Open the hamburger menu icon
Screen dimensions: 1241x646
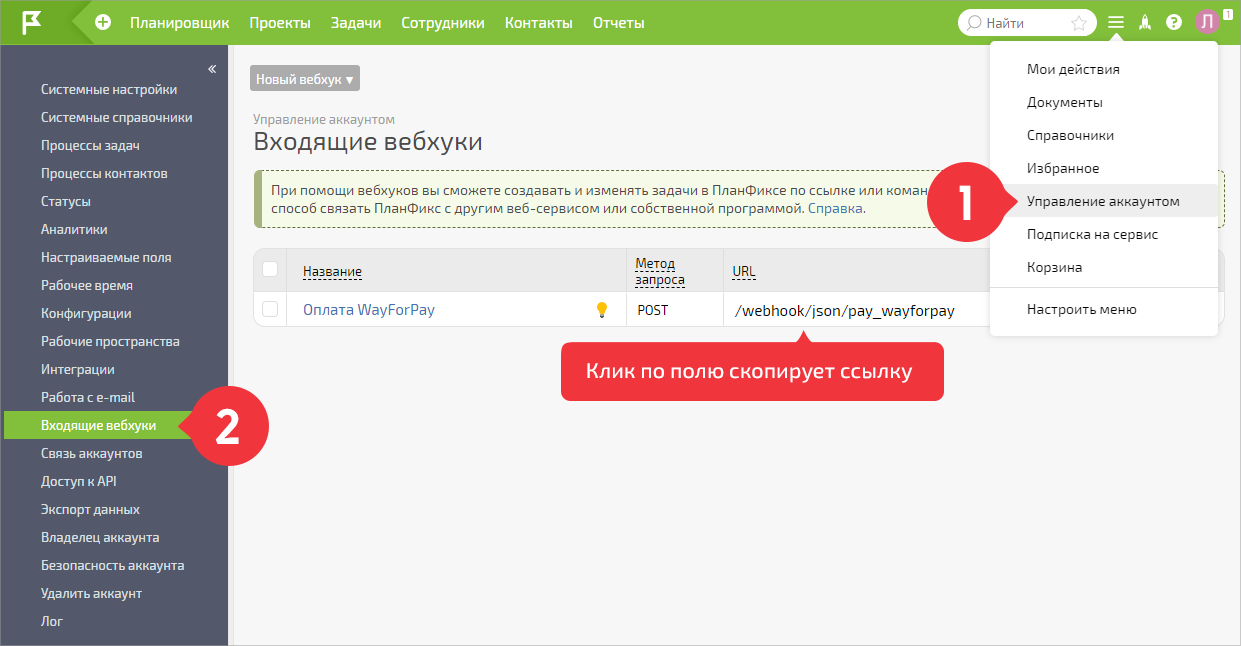click(1116, 22)
